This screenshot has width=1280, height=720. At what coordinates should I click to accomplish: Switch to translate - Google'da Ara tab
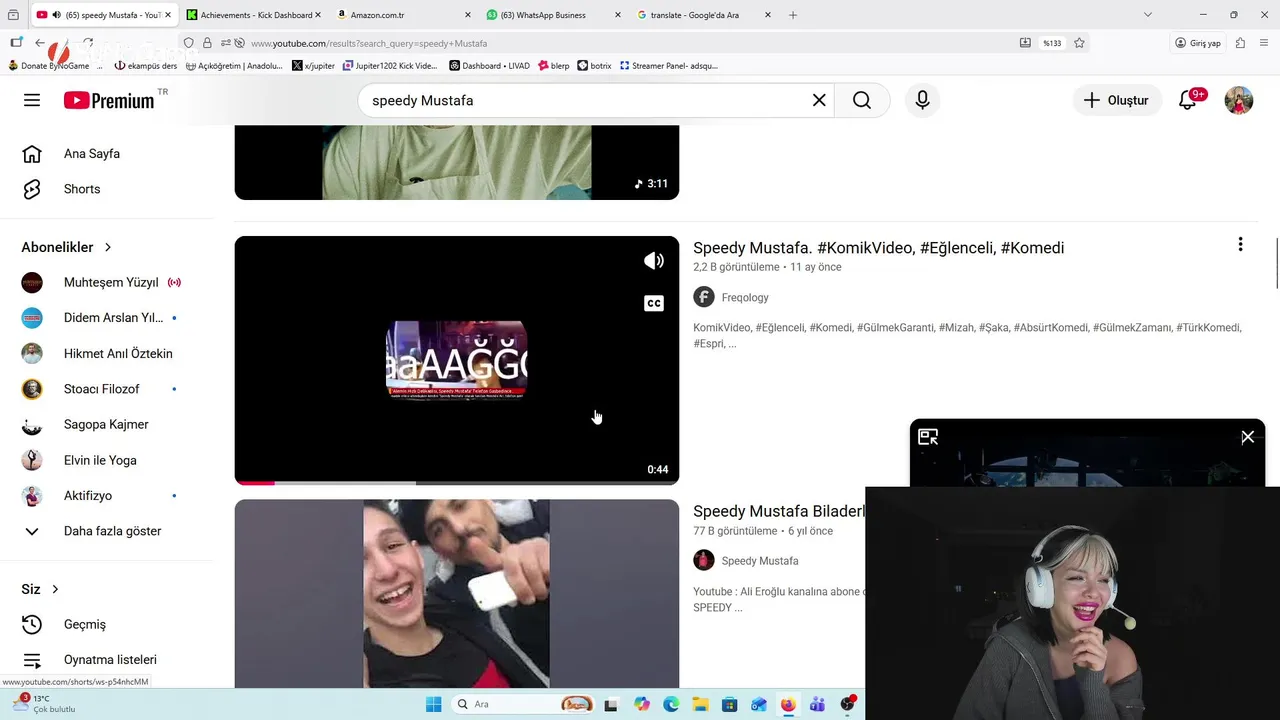point(703,15)
